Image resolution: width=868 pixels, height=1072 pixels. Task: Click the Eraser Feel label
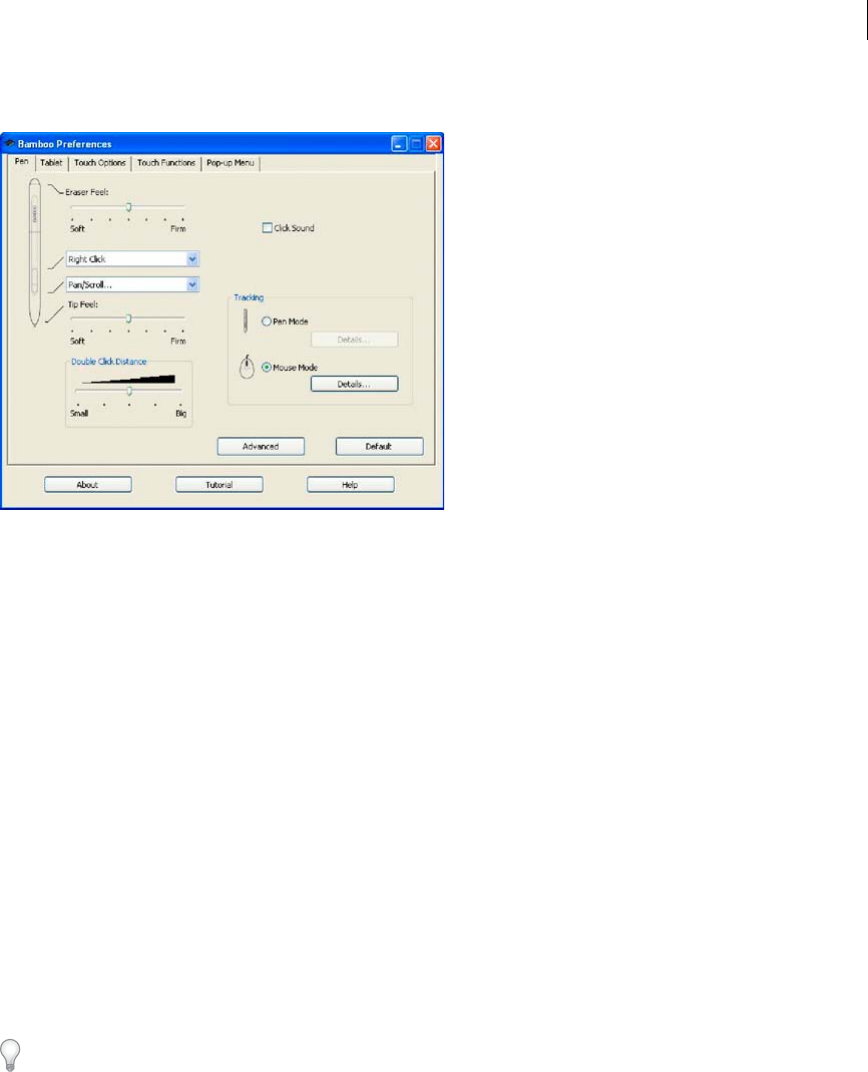(87, 192)
